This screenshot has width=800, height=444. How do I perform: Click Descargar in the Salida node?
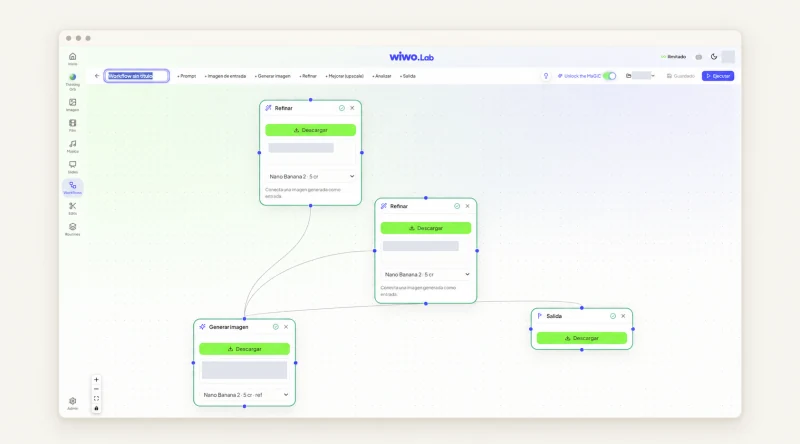coord(582,338)
